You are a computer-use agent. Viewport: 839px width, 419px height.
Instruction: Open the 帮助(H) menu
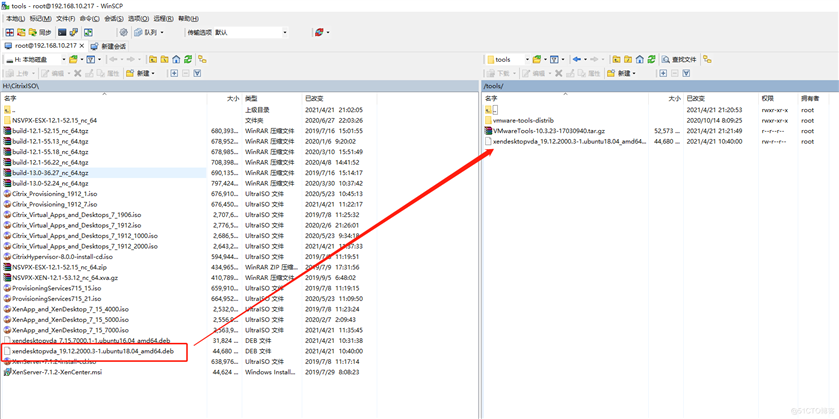pos(188,19)
